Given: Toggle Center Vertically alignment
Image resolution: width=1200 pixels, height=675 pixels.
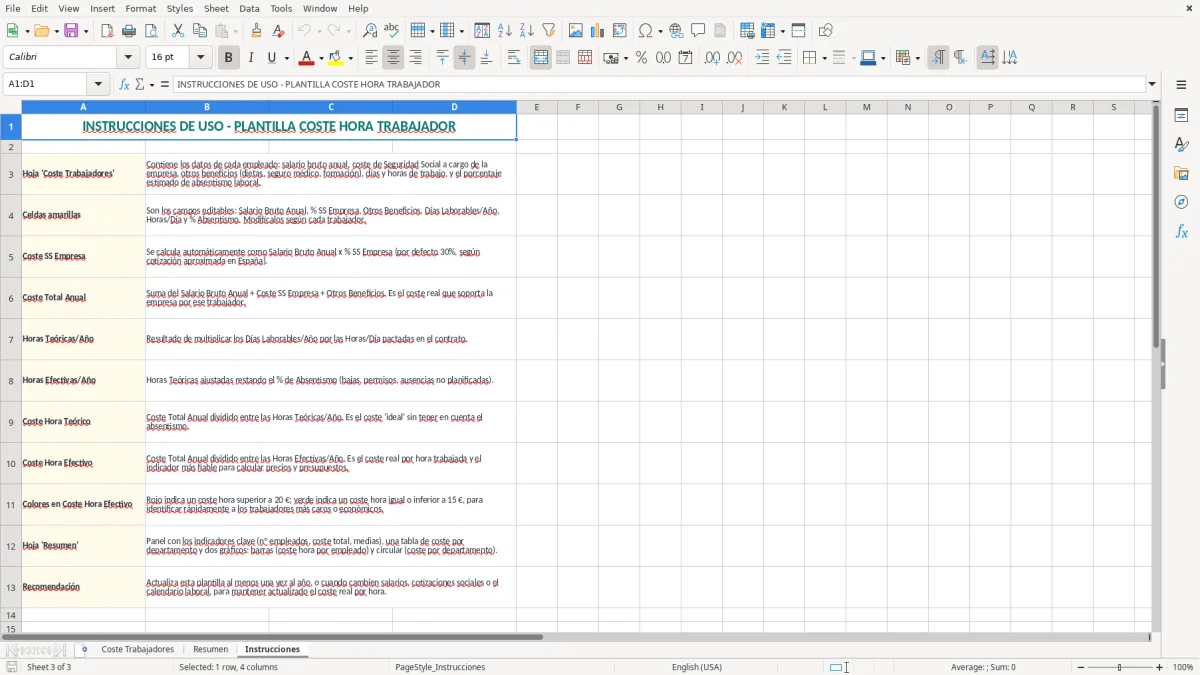Looking at the screenshot, I should 464,58.
